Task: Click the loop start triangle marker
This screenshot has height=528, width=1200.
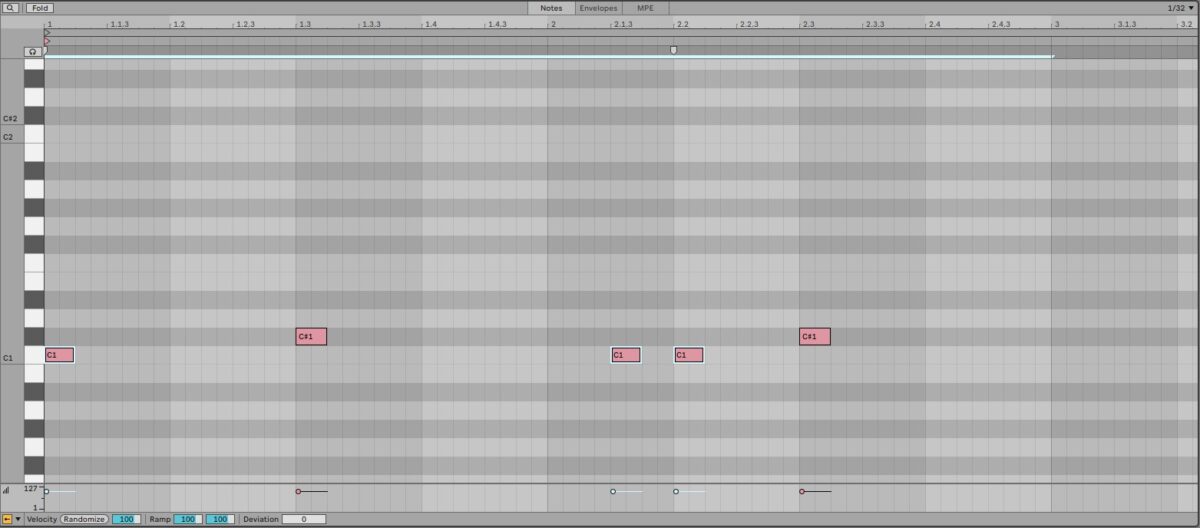Action: pos(47,32)
